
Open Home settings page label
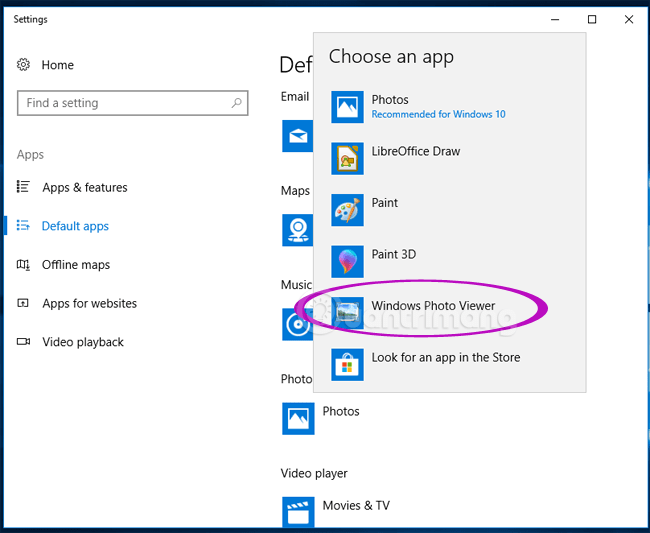(58, 65)
